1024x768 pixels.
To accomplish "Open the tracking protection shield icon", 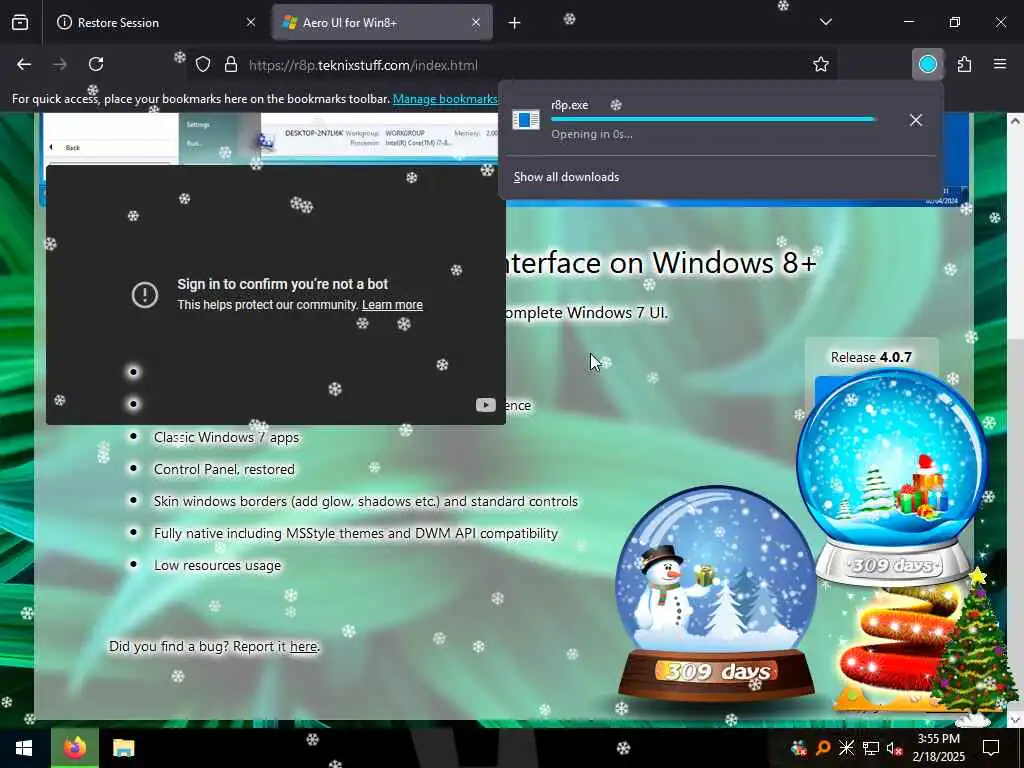I will [203, 65].
